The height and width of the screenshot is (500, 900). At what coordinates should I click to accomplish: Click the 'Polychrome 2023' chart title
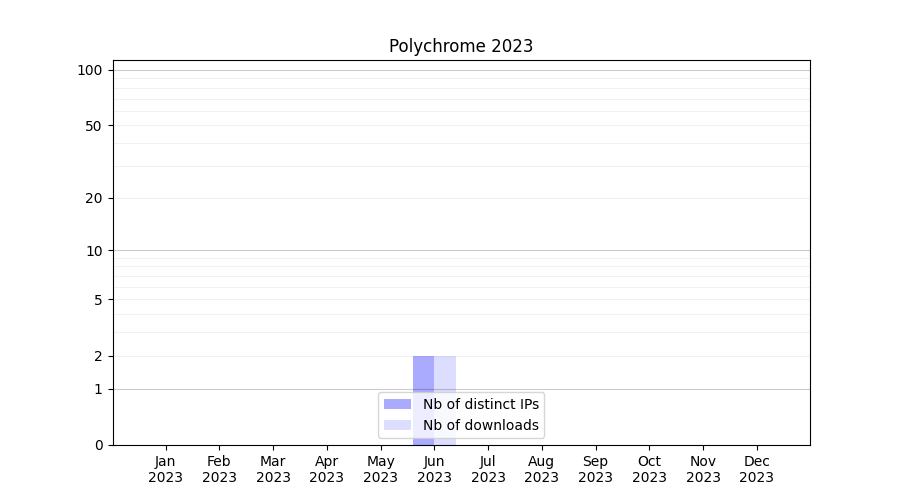click(x=460, y=46)
